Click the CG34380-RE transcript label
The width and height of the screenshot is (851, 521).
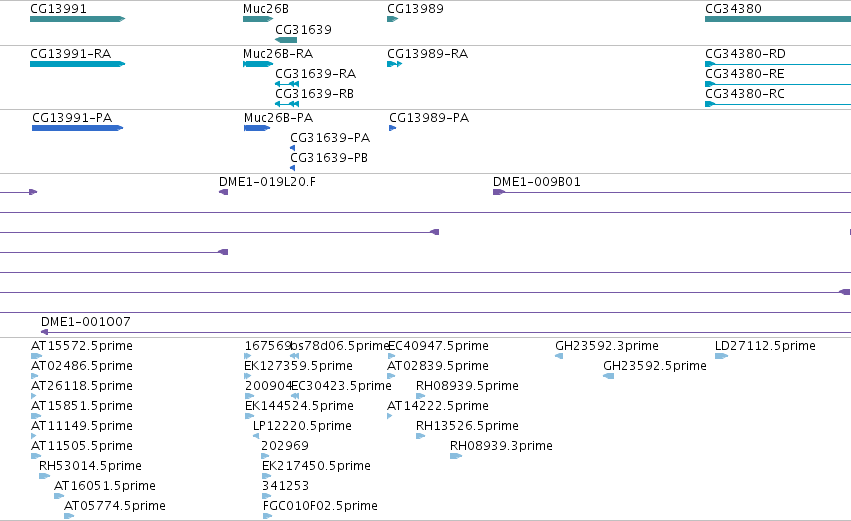745,74
